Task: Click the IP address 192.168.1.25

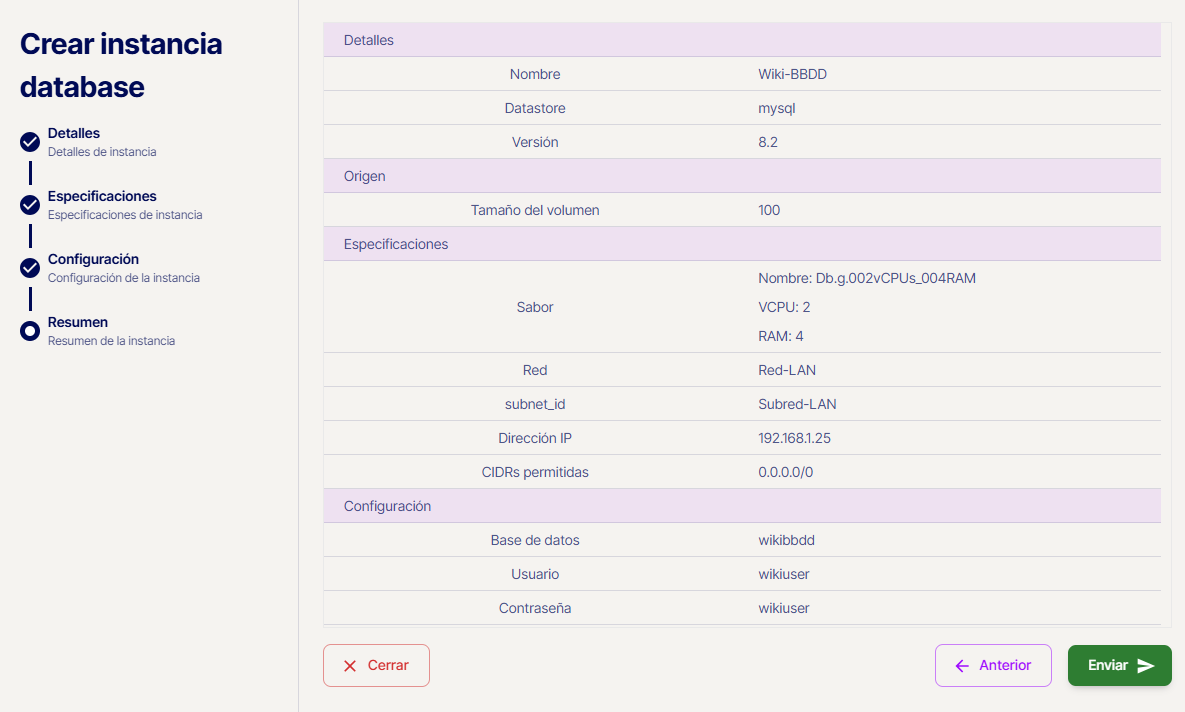Action: point(795,438)
